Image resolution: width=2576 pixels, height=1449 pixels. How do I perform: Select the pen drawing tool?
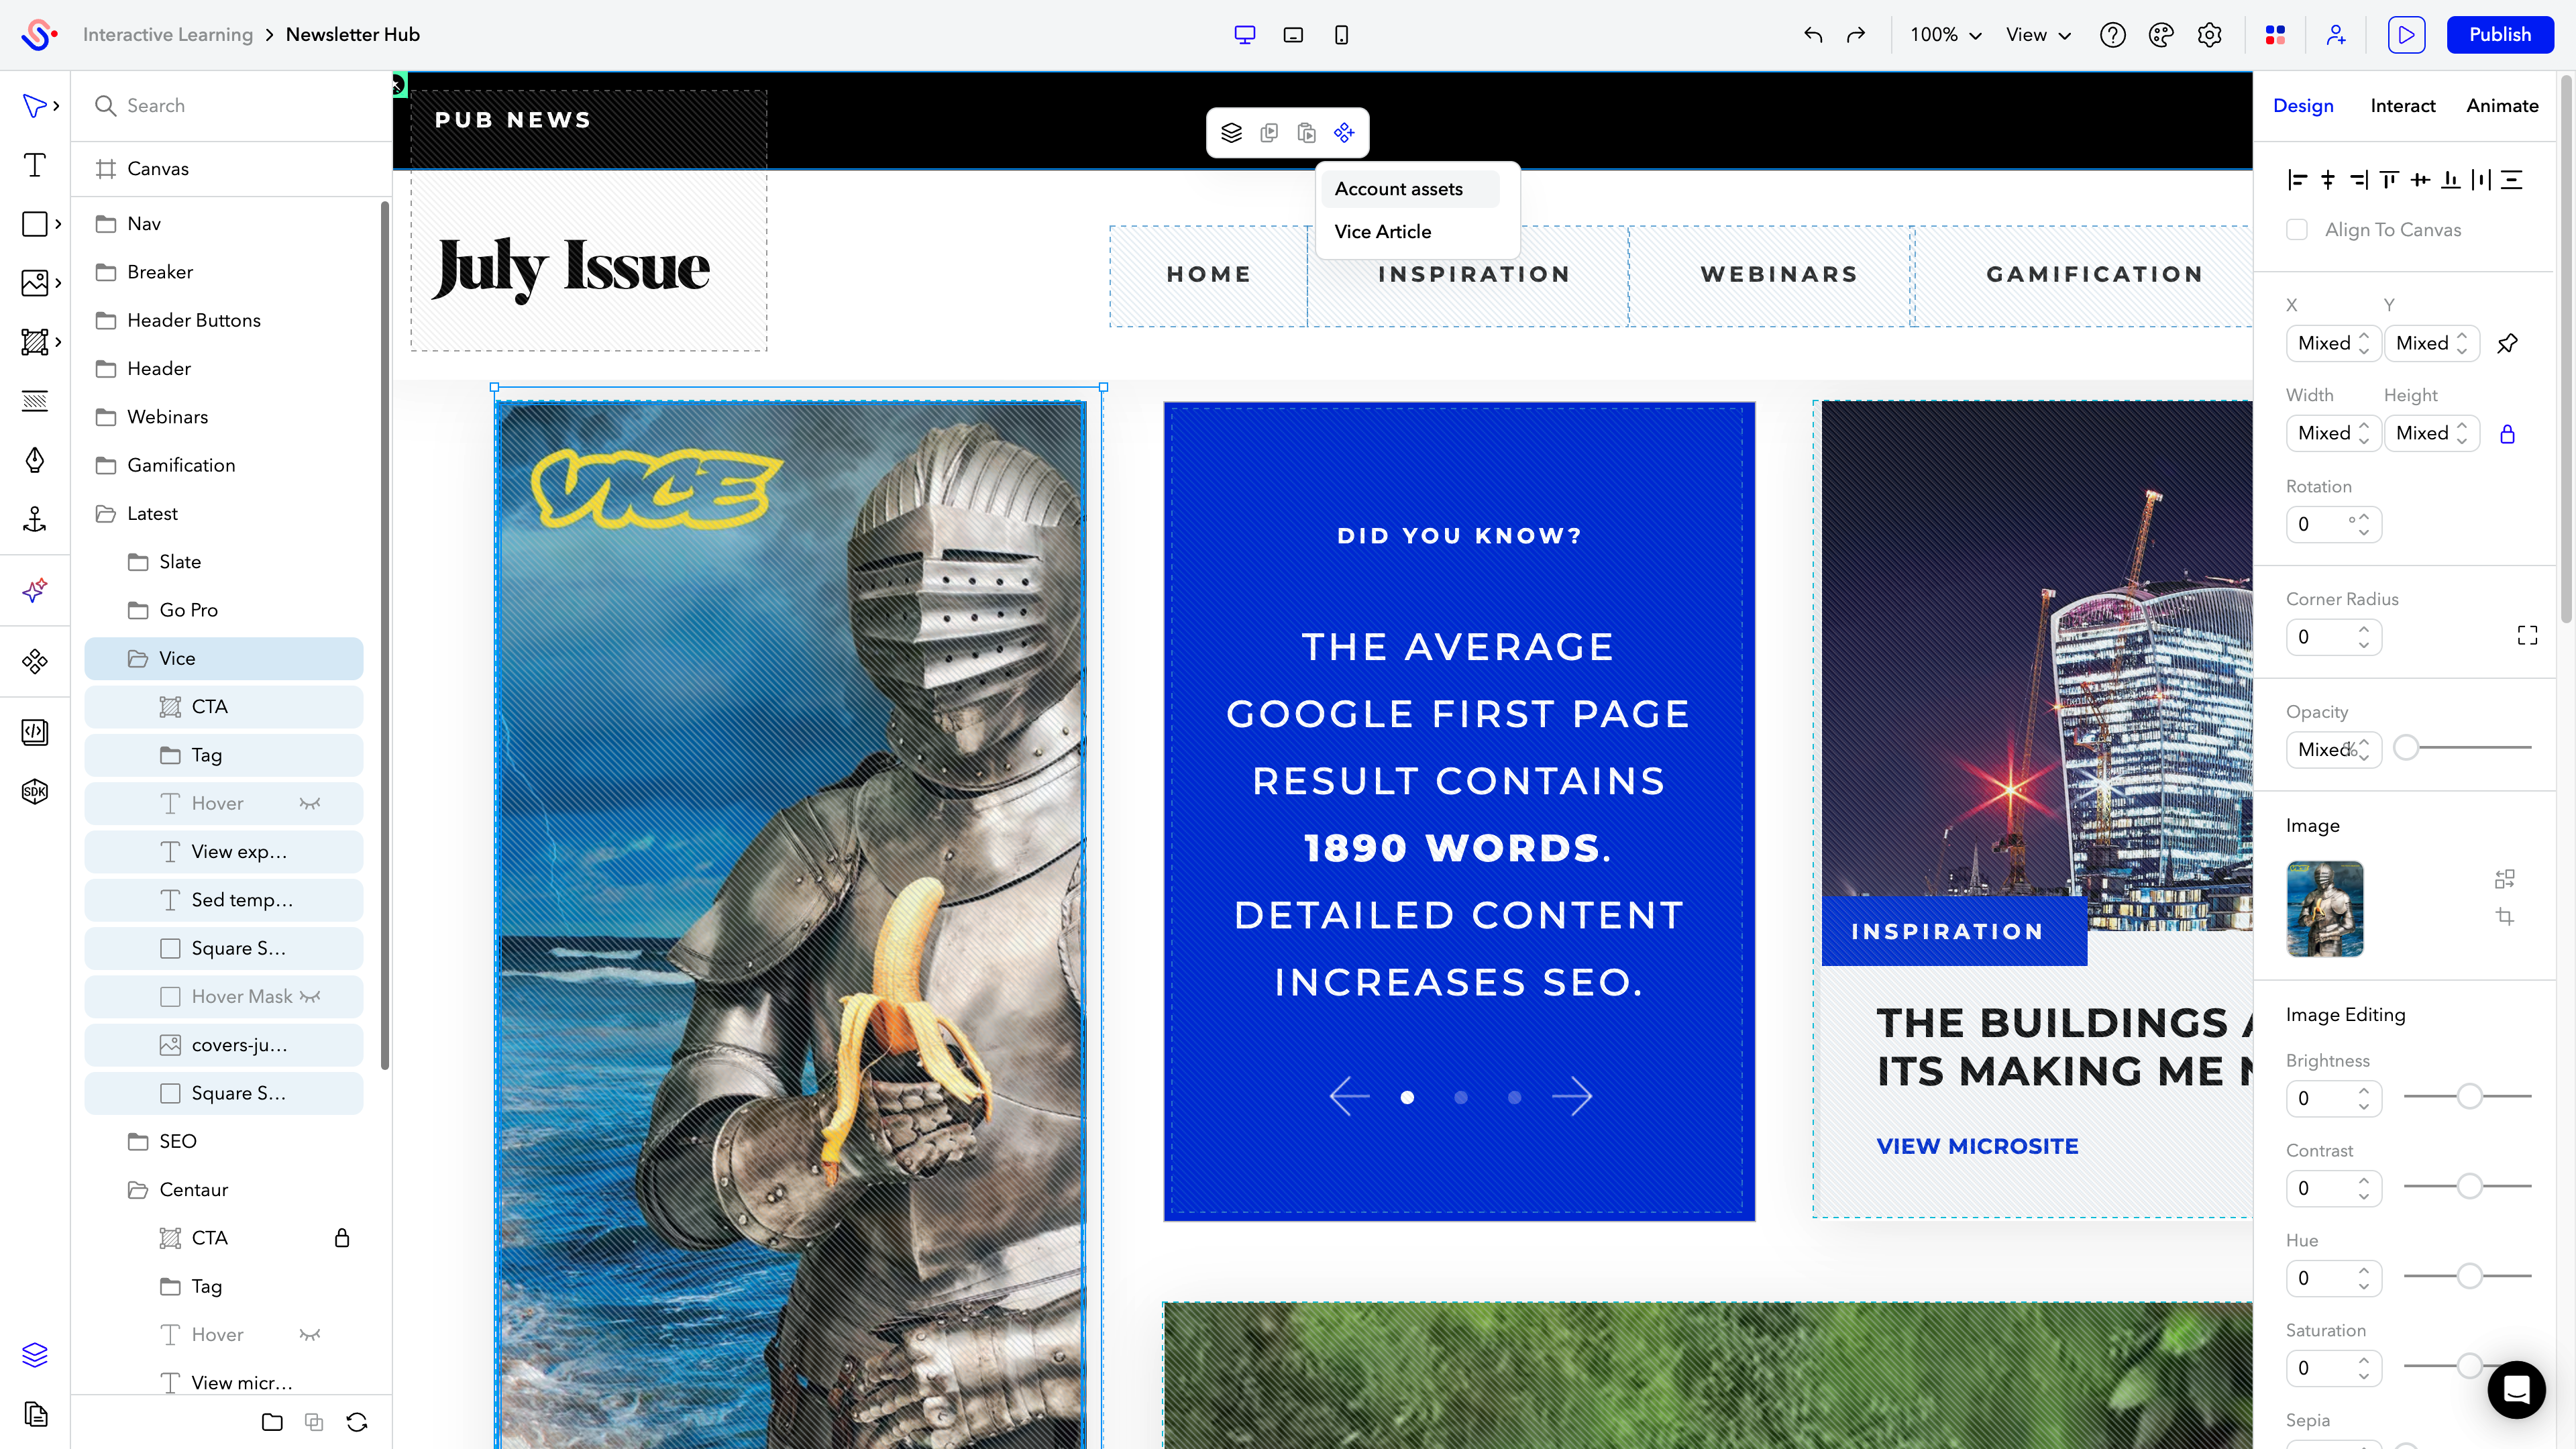point(34,460)
